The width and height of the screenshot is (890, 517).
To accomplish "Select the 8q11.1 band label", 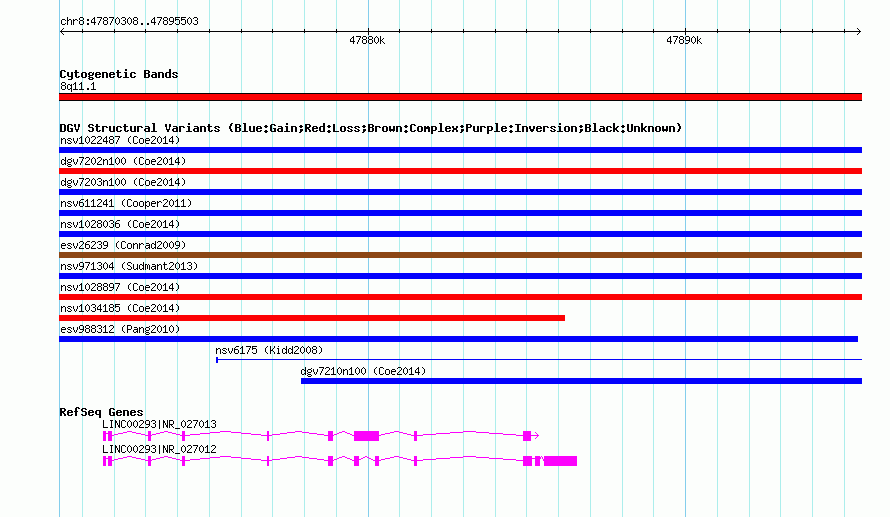I will point(78,86).
